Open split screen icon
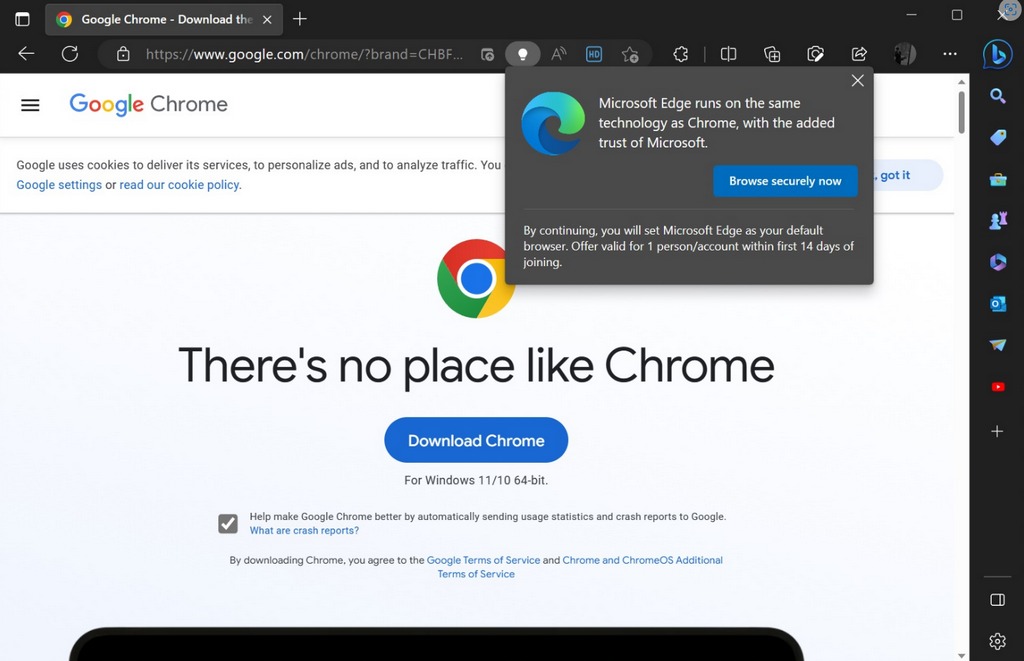 (728, 54)
